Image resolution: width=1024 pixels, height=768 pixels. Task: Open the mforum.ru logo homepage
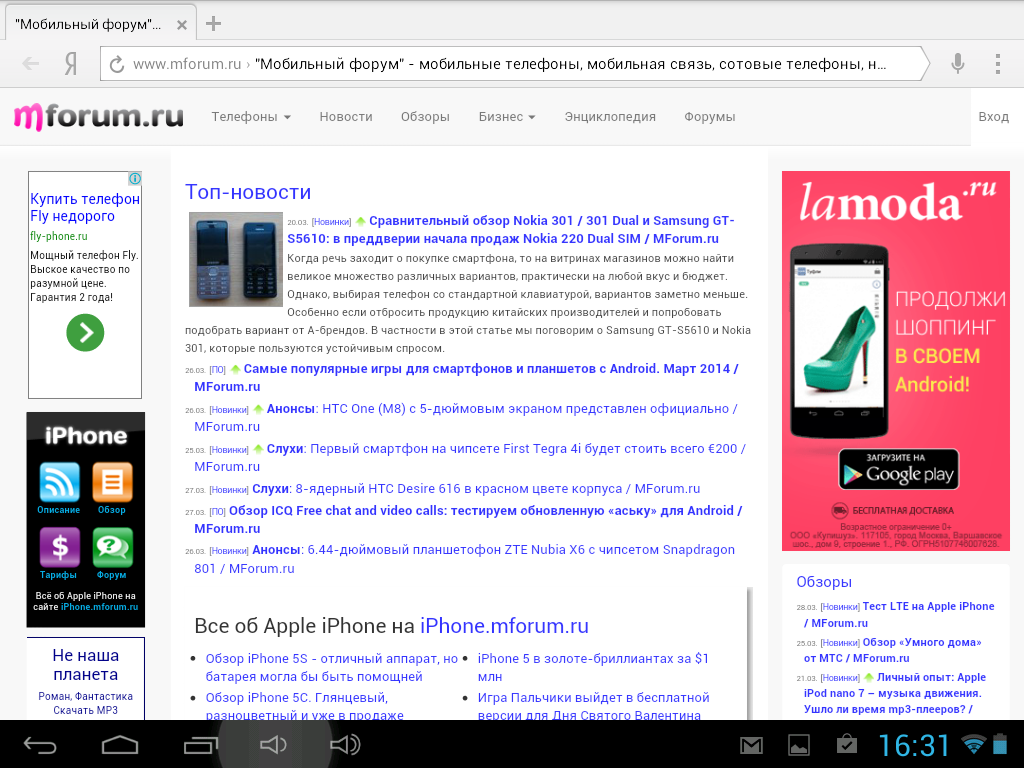click(x=99, y=117)
